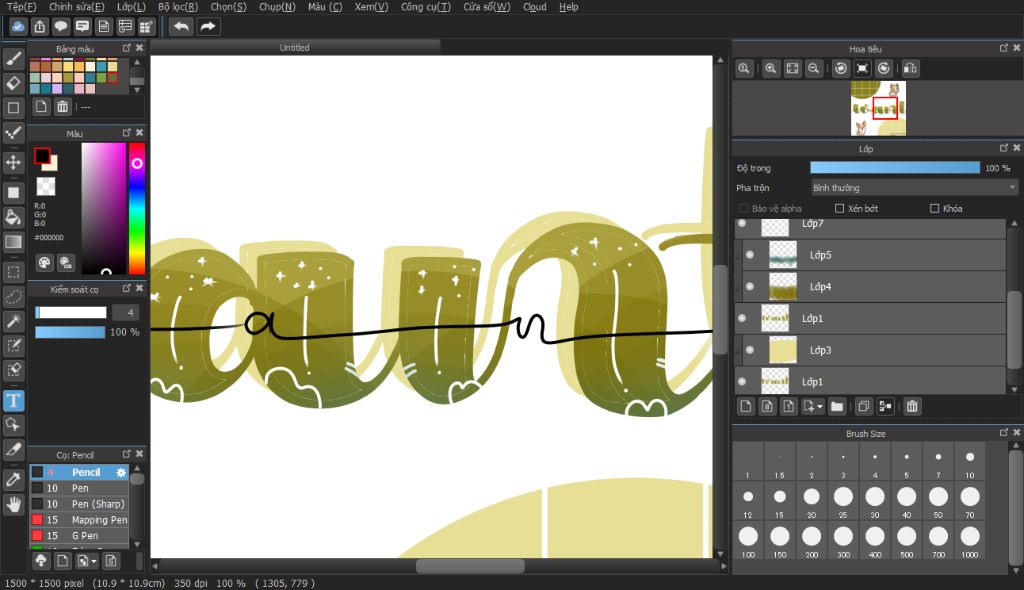Open the Tệp(F) menu
Screen dimensions: 1024x590
[x=22, y=7]
